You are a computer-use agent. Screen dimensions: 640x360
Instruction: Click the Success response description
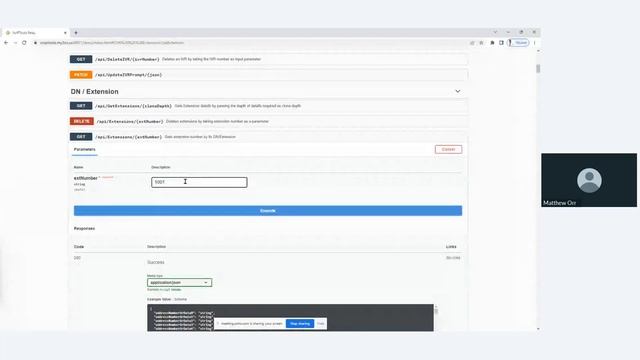pos(156,262)
